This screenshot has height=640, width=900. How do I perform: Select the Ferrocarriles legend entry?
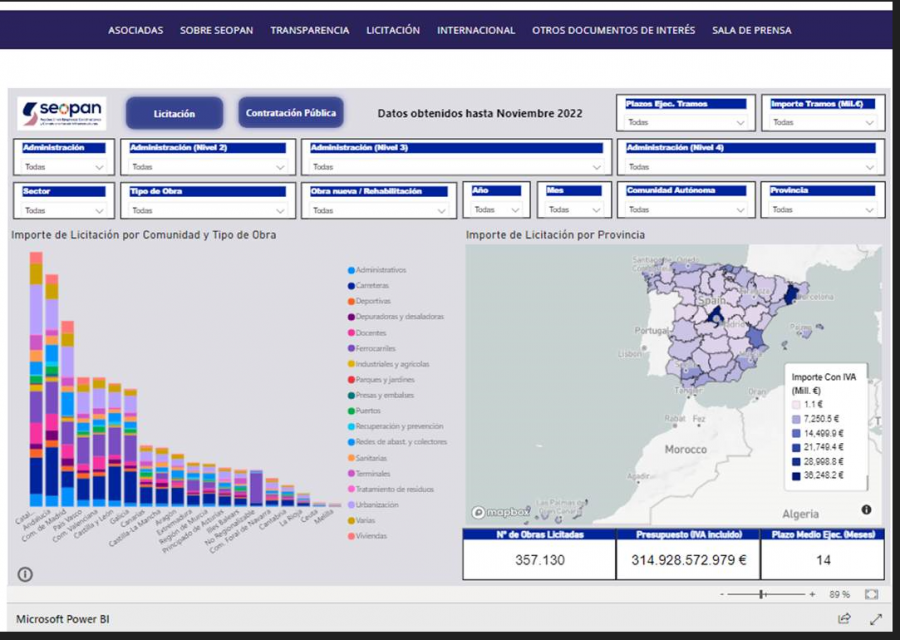coord(372,348)
